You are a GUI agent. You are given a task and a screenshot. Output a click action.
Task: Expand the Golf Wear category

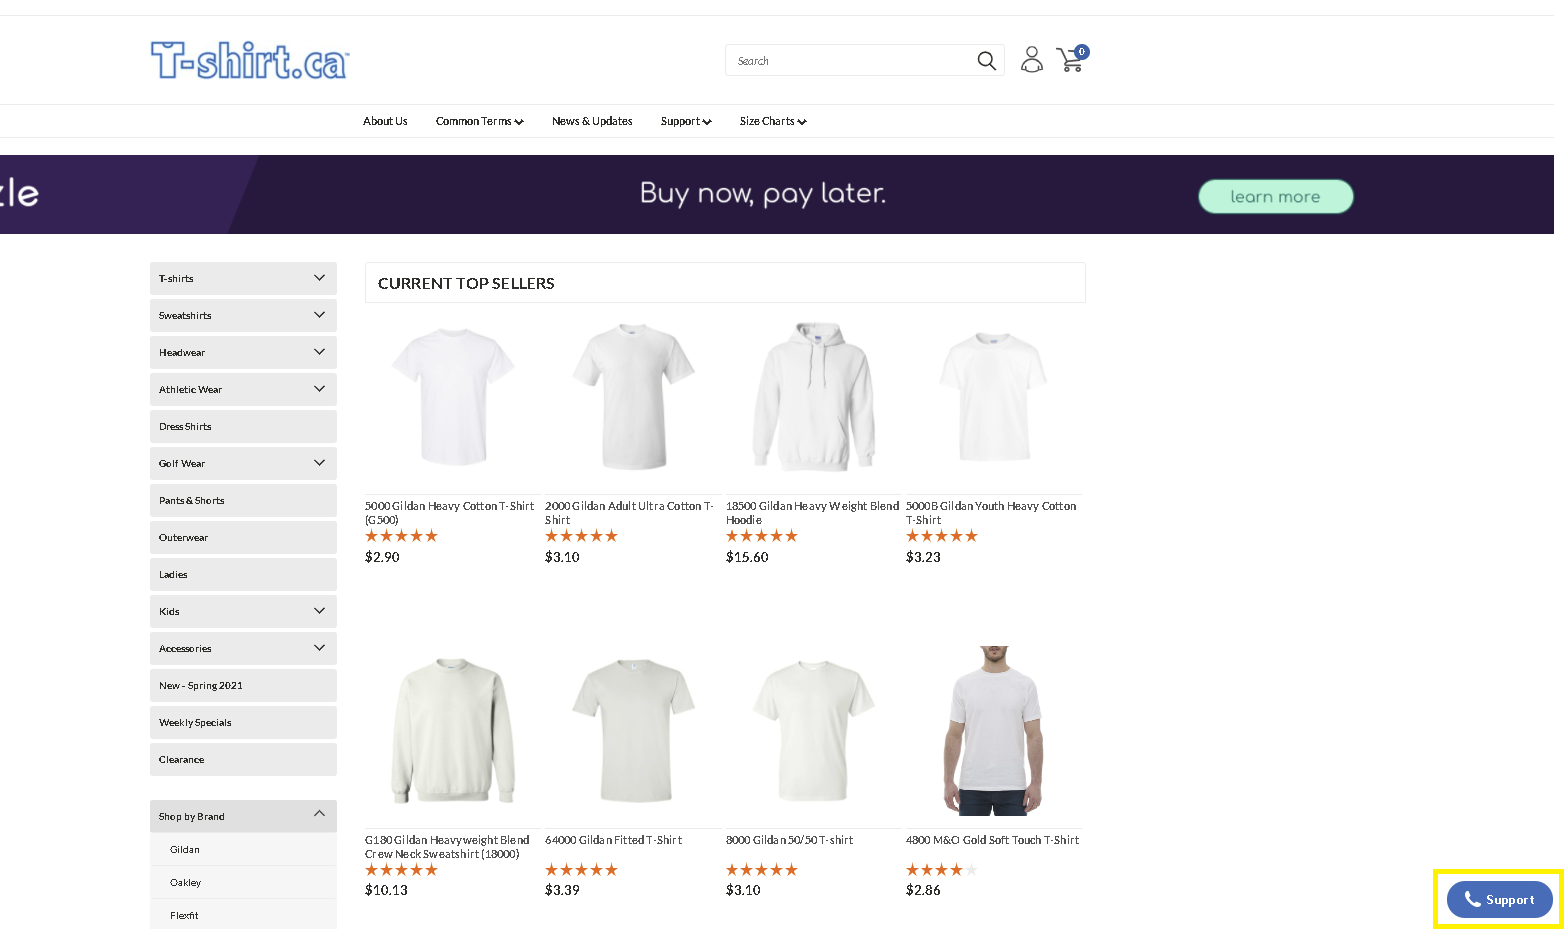(243, 463)
